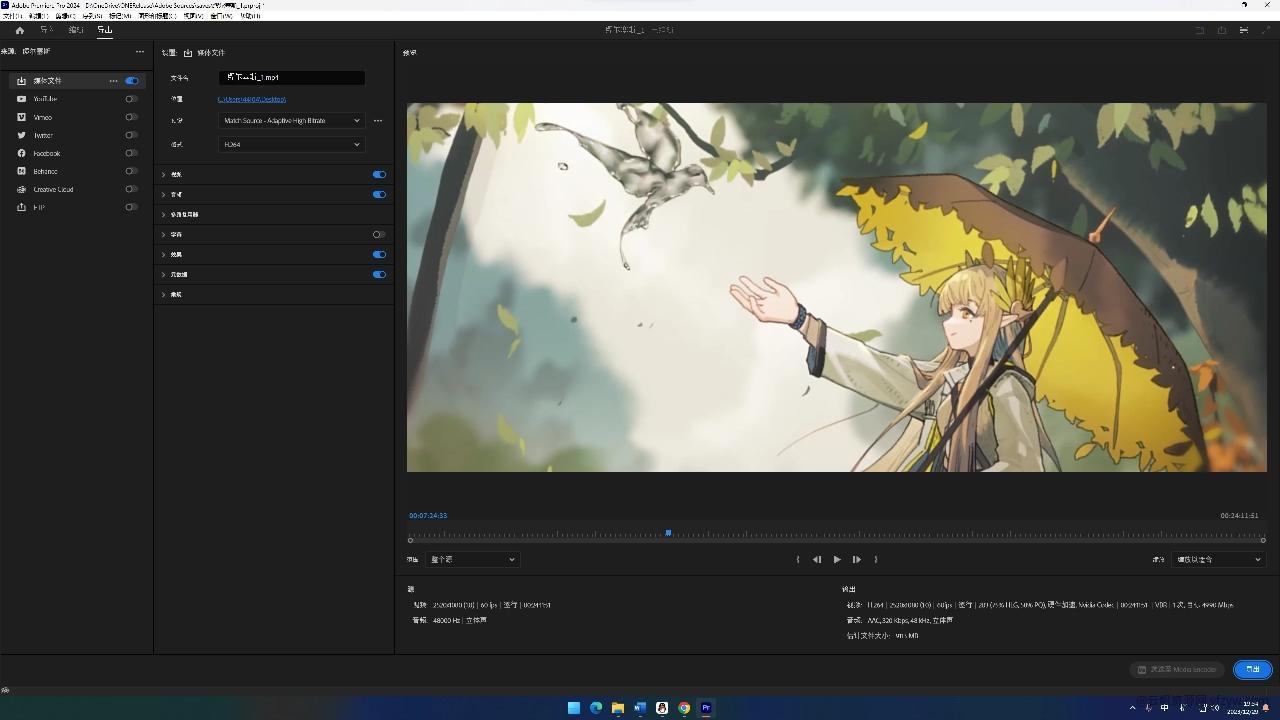This screenshot has height=720, width=1280.
Task: Open 媒体文件 row more options dots
Action: pyautogui.click(x=113, y=81)
